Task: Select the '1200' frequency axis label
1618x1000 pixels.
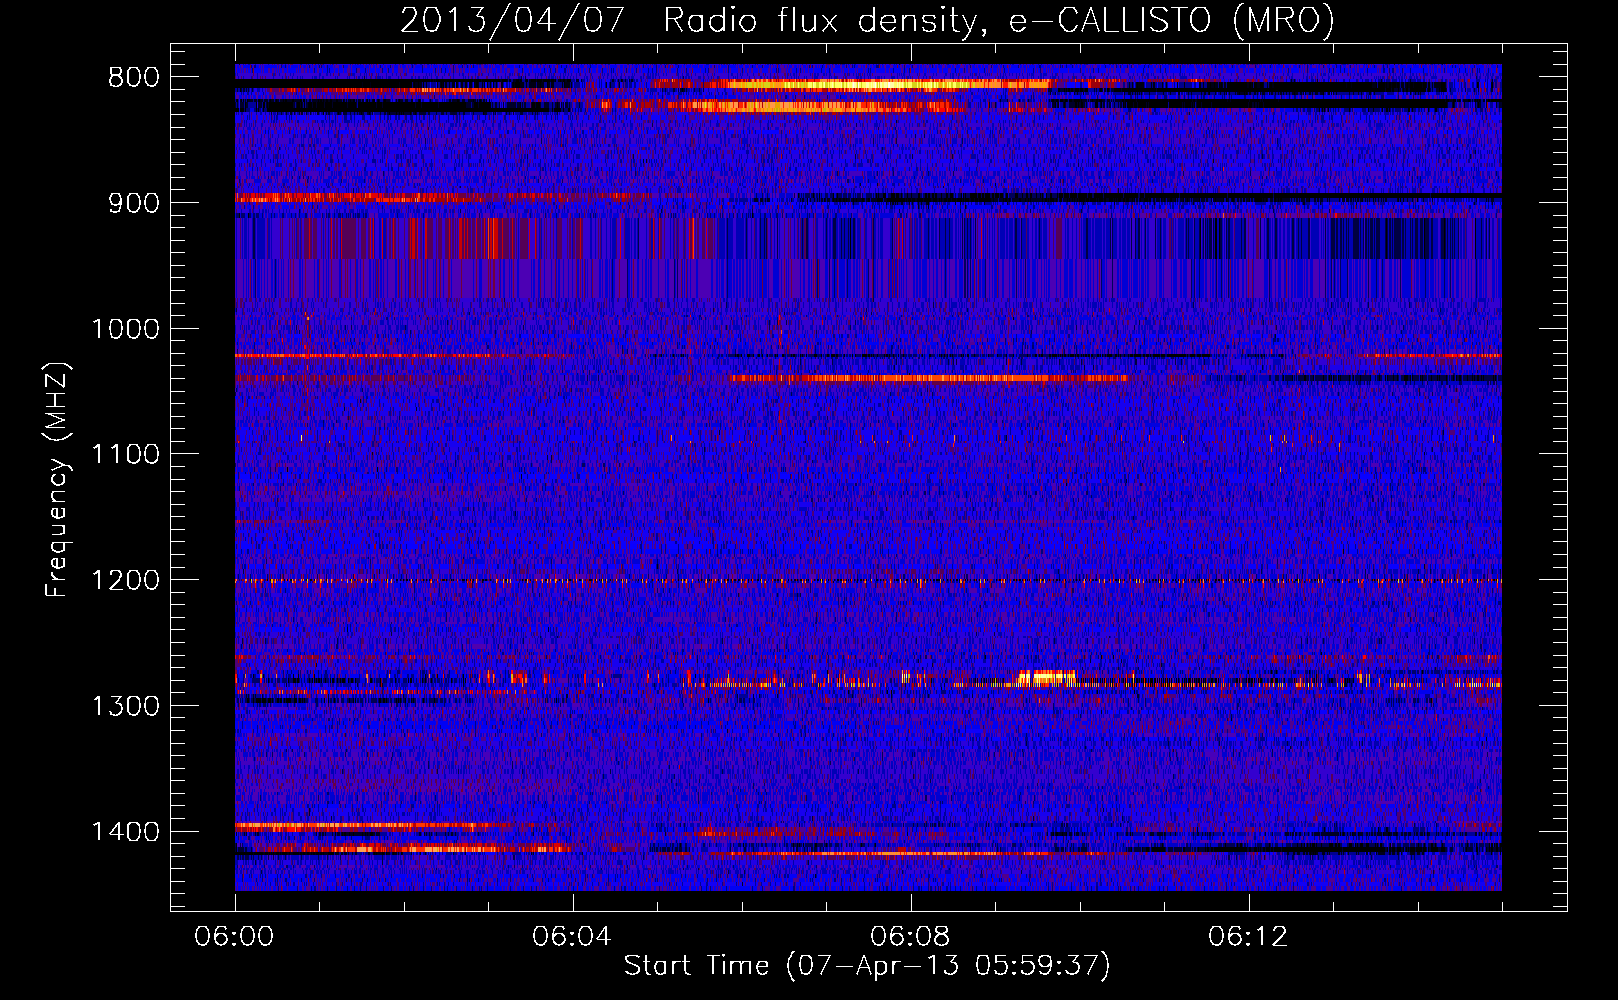Action: point(126,581)
